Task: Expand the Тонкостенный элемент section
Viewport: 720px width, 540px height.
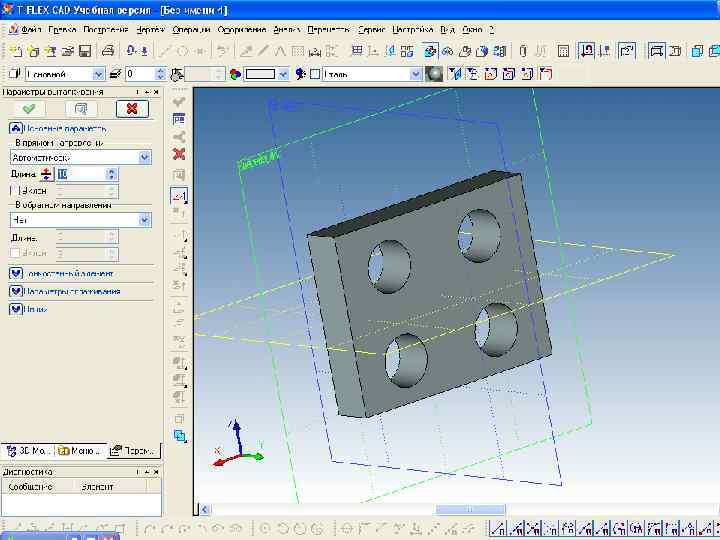Action: point(15,274)
